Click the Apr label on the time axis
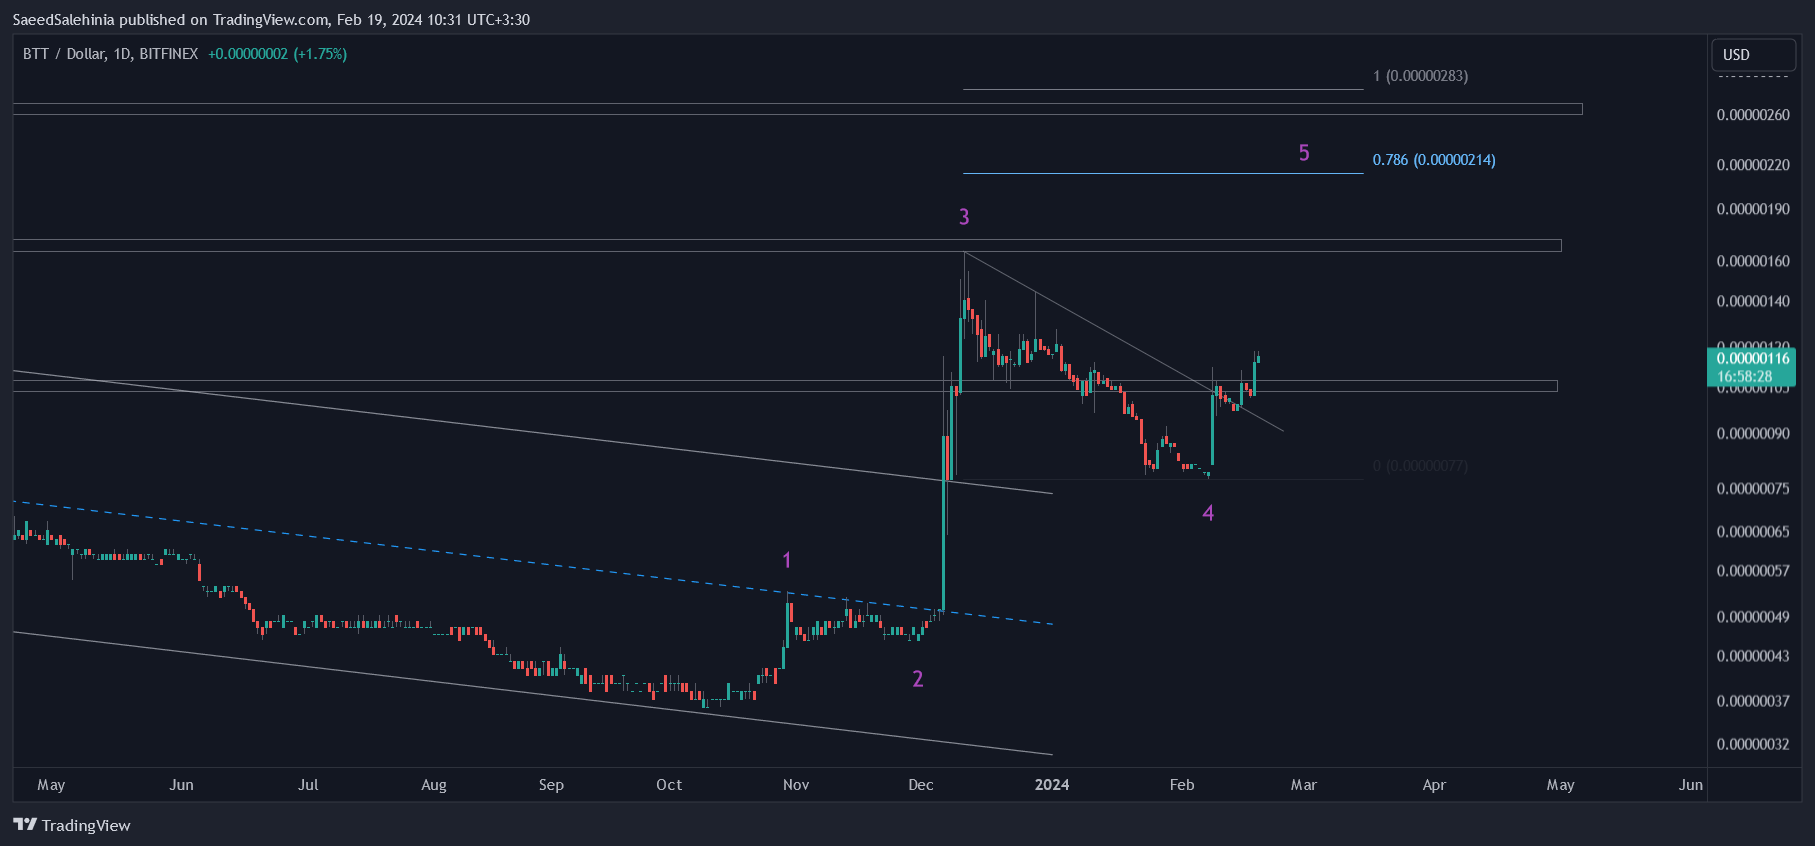 tap(1434, 785)
